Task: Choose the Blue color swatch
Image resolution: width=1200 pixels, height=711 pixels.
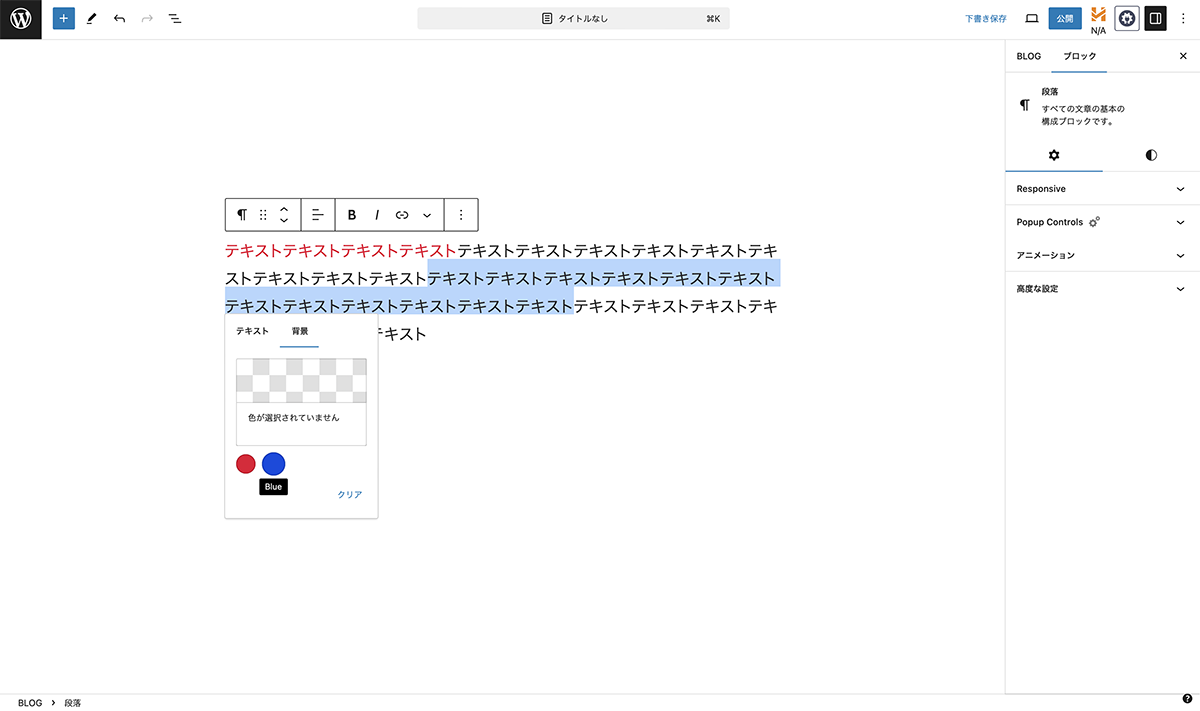Action: click(273, 464)
